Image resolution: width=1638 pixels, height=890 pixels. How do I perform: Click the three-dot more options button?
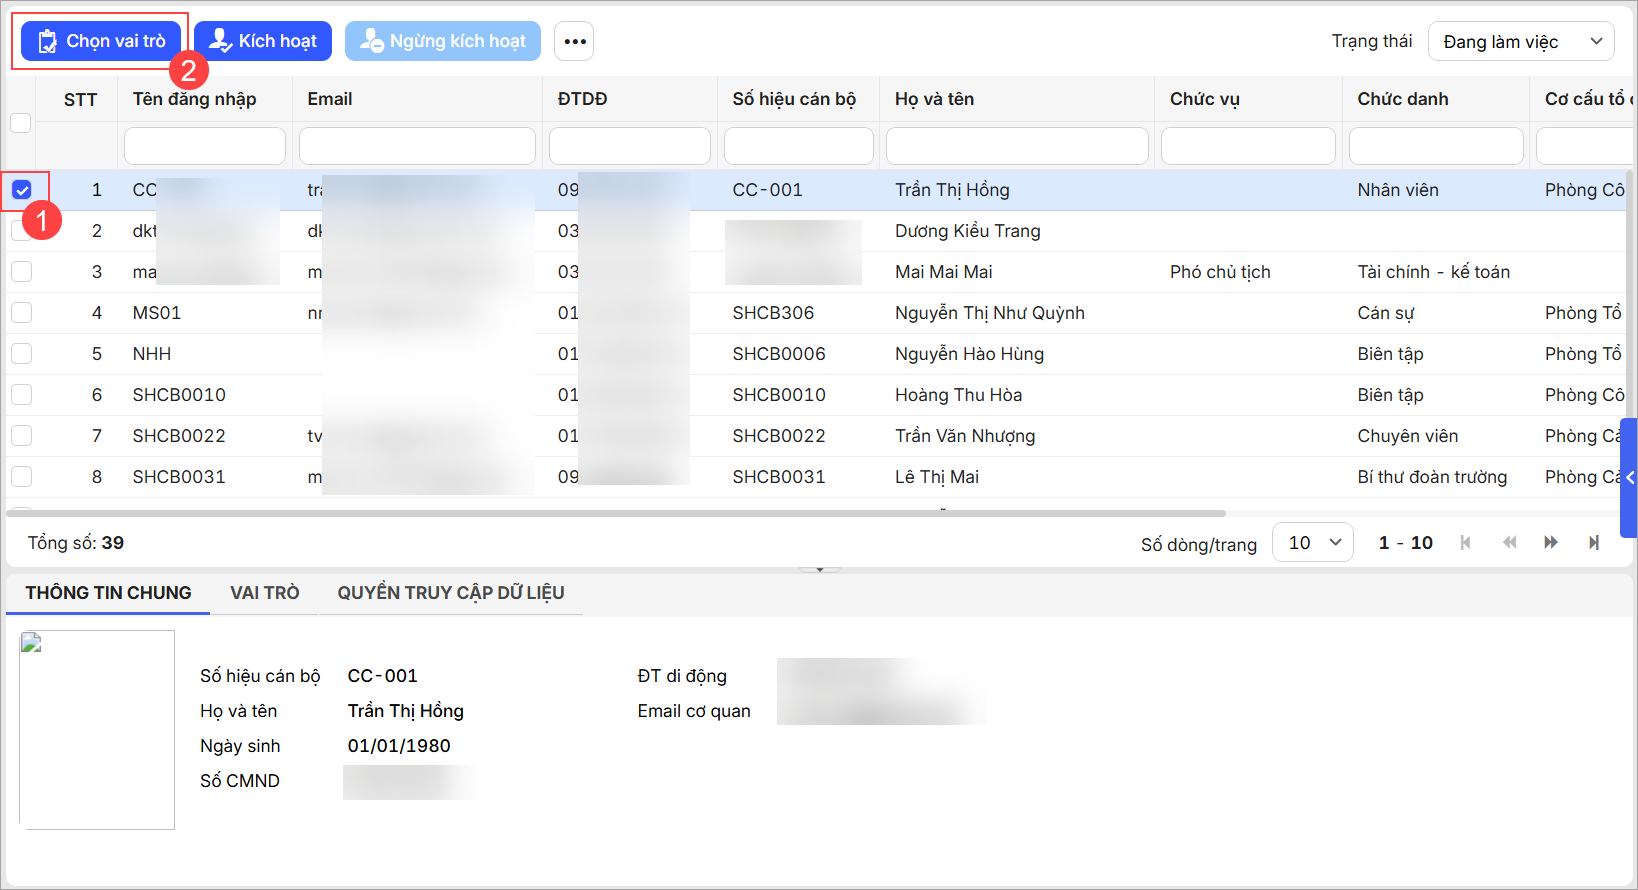point(574,41)
